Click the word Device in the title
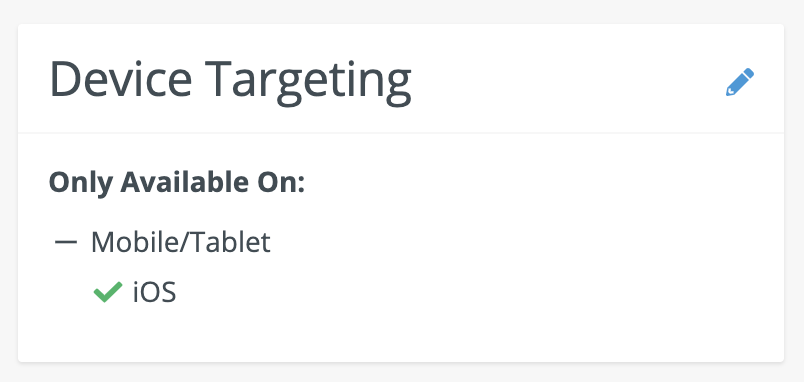 tap(120, 79)
